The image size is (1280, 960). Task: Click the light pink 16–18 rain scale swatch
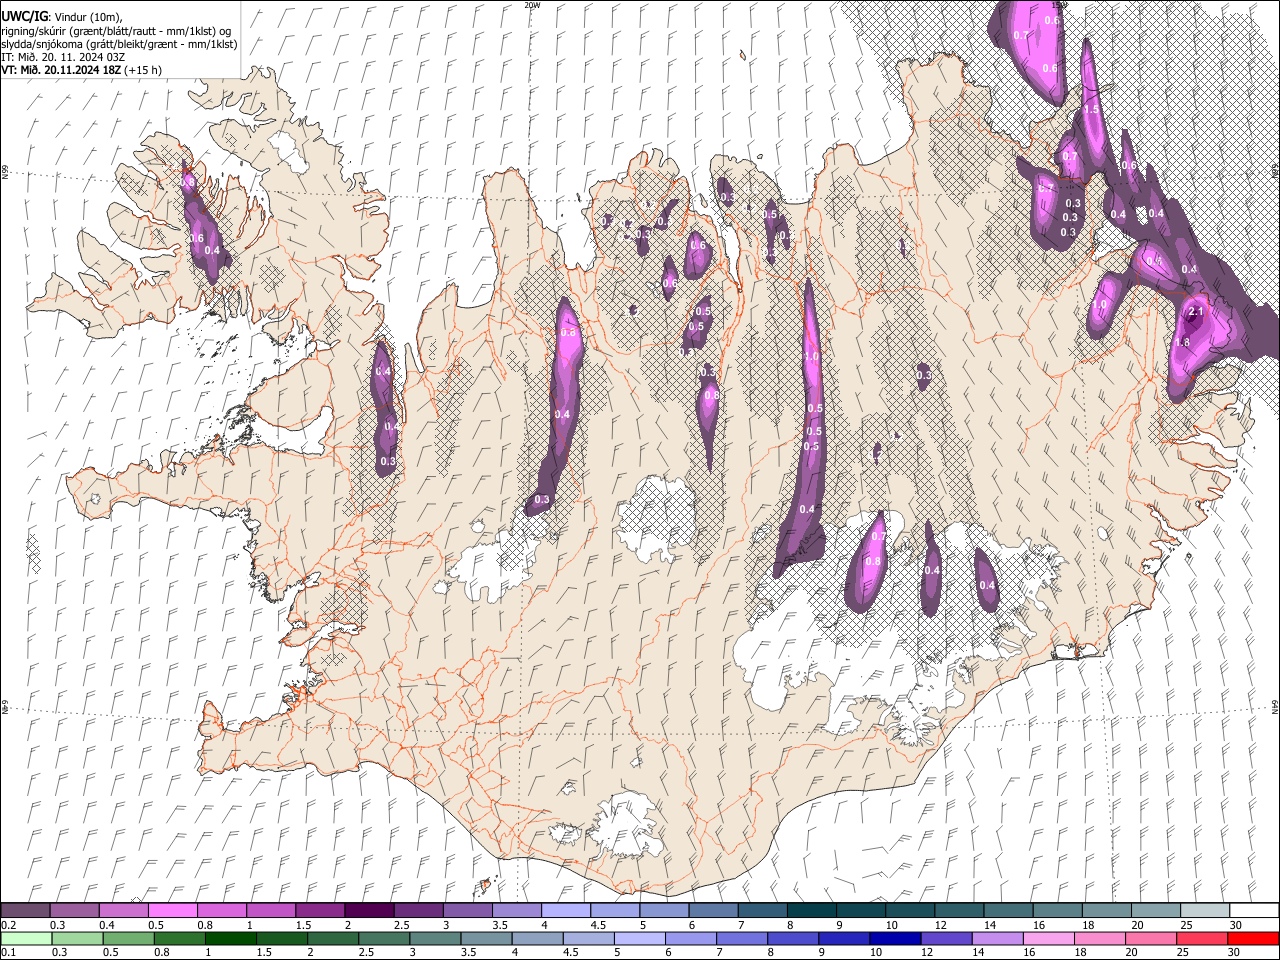pyautogui.click(x=1047, y=938)
